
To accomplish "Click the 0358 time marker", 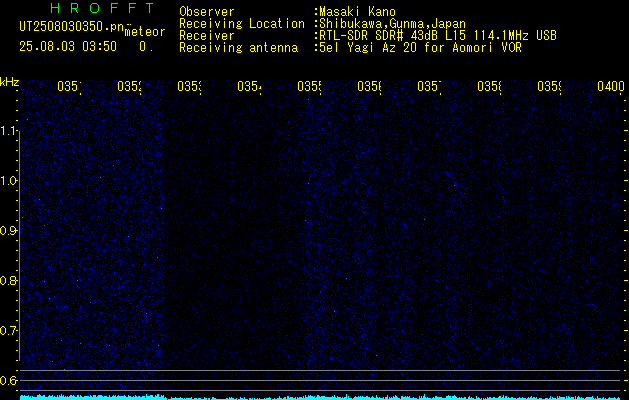I will pos(489,86).
